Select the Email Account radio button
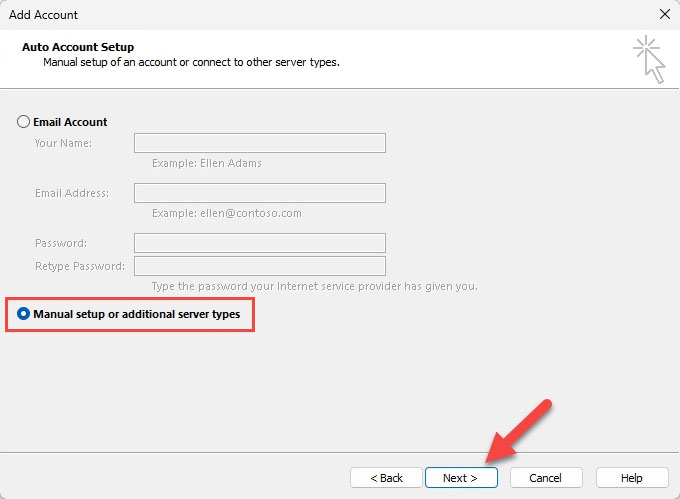Screen dimensions: 680x499 [24, 122]
